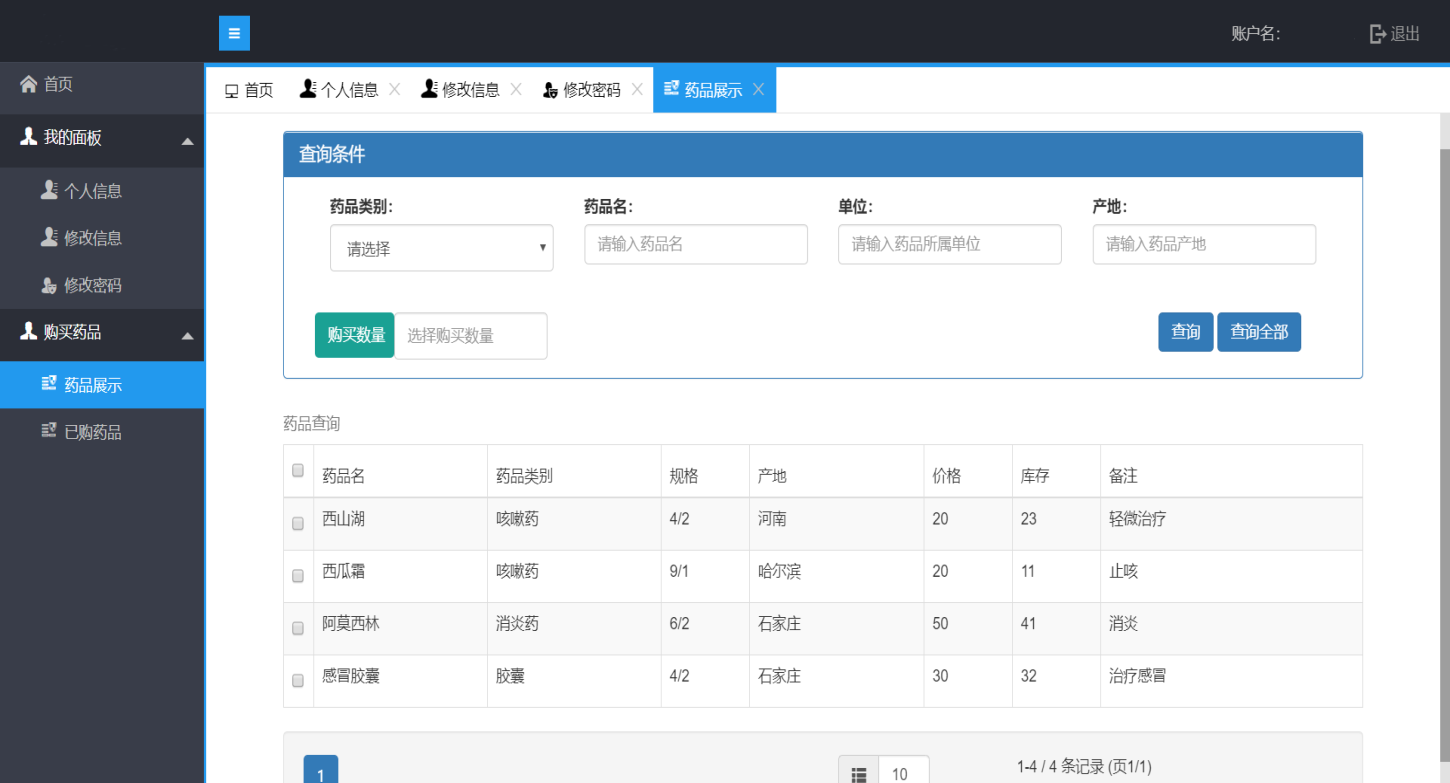Image resolution: width=1450 pixels, height=783 pixels.
Task: Click the 个人信息 user icon in sidebar
Action: click(49, 190)
